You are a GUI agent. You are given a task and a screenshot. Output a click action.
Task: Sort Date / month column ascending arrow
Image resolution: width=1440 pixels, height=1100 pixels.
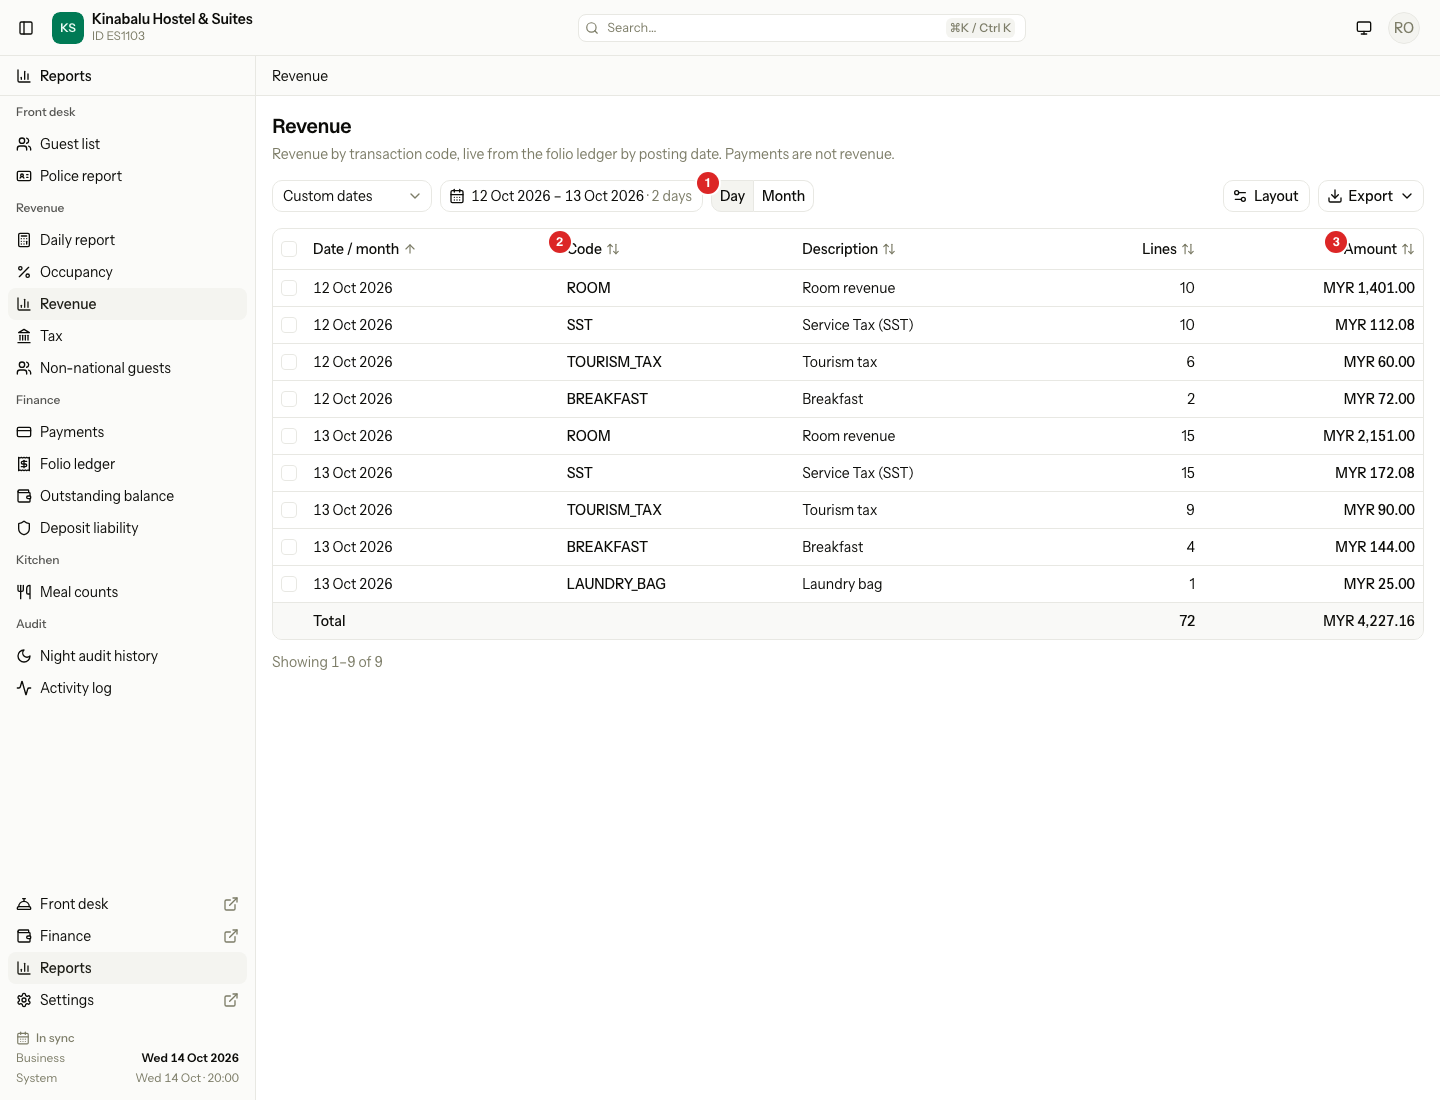click(410, 249)
